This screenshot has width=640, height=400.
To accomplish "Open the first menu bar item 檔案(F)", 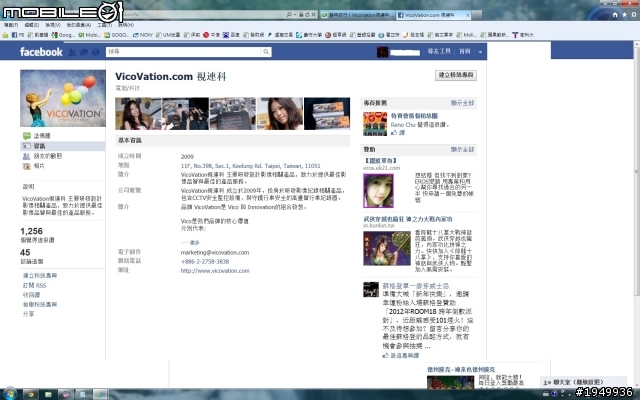I will coord(11,25).
